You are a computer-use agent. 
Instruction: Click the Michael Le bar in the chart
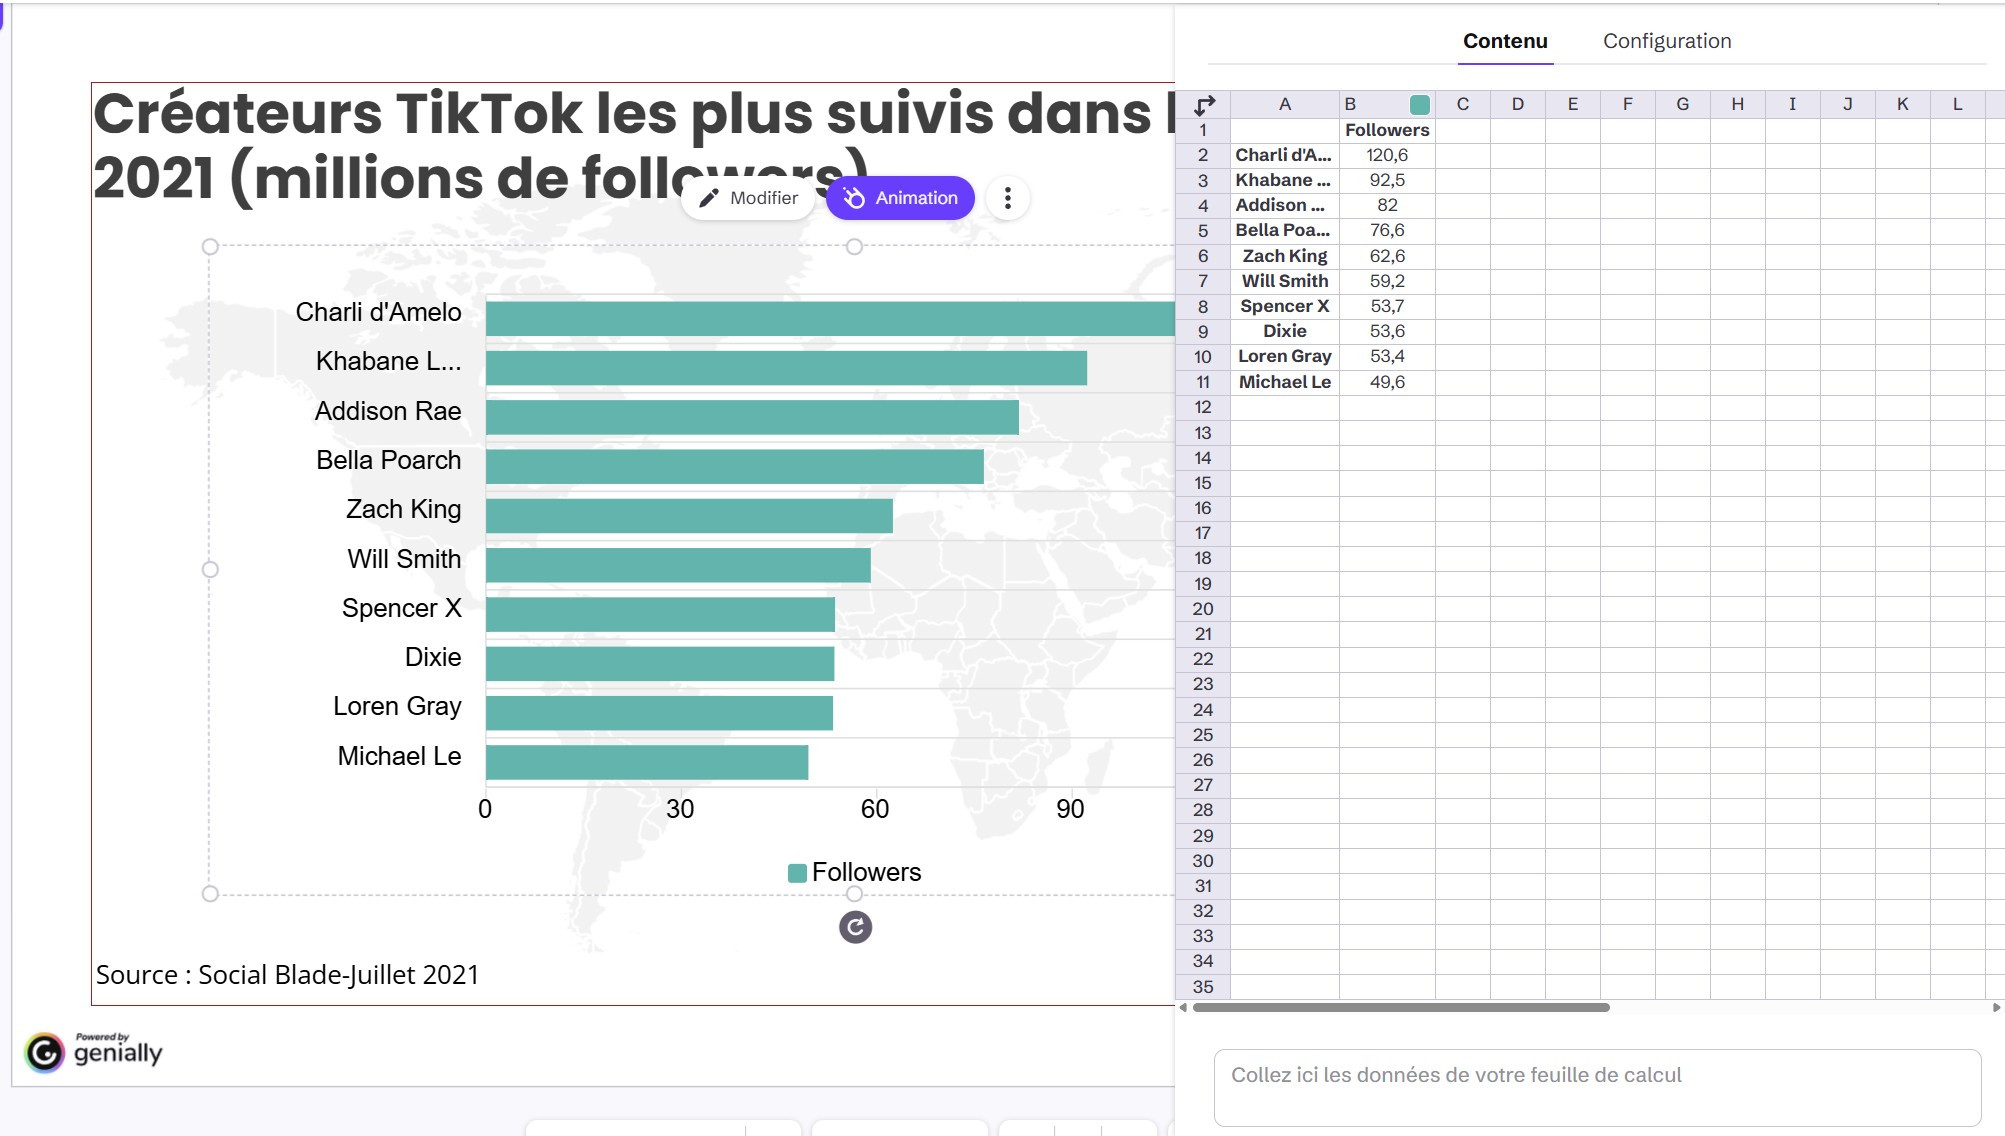coord(647,762)
